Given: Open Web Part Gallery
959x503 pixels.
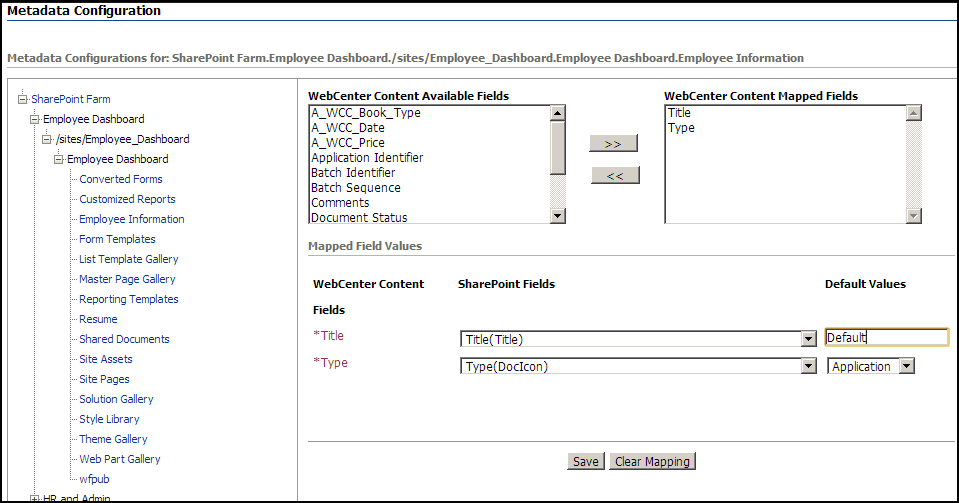Looking at the screenshot, I should point(120,459).
